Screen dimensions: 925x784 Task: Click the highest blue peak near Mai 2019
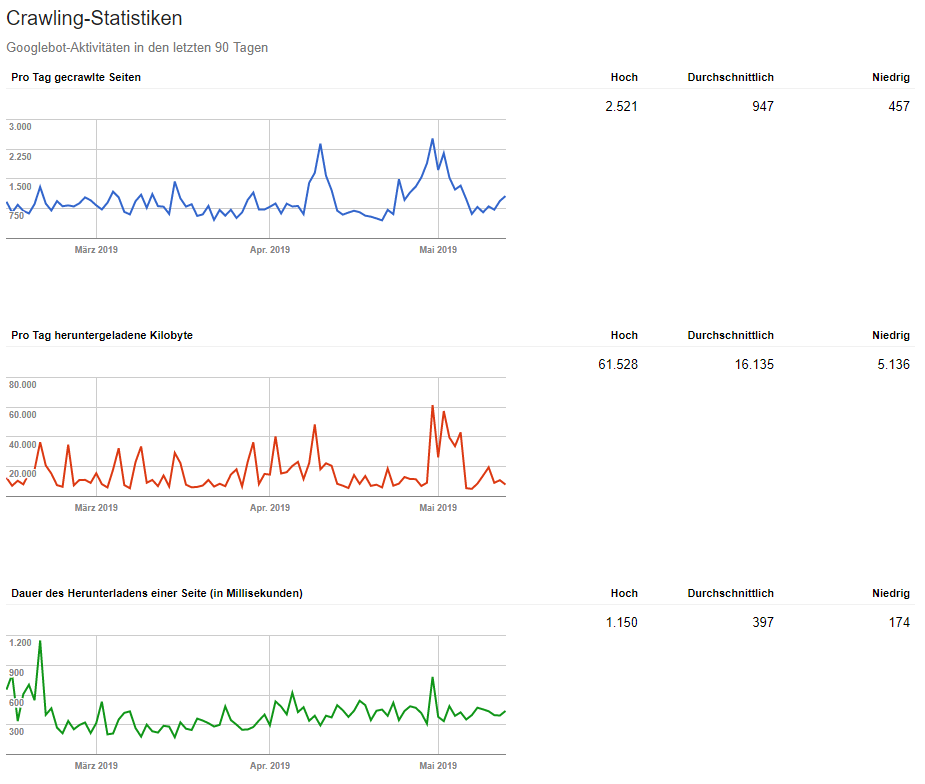click(x=432, y=139)
